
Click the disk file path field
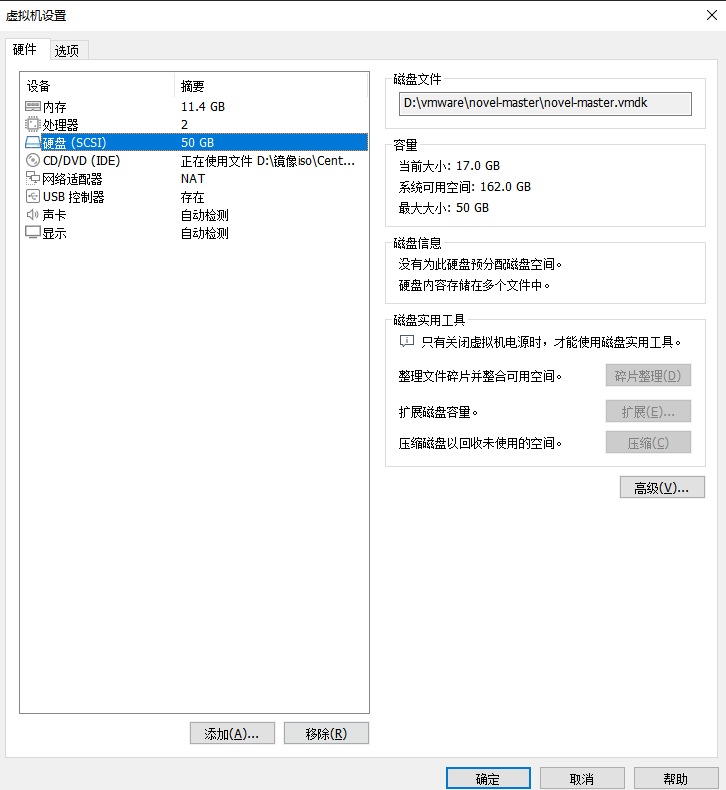coord(545,104)
